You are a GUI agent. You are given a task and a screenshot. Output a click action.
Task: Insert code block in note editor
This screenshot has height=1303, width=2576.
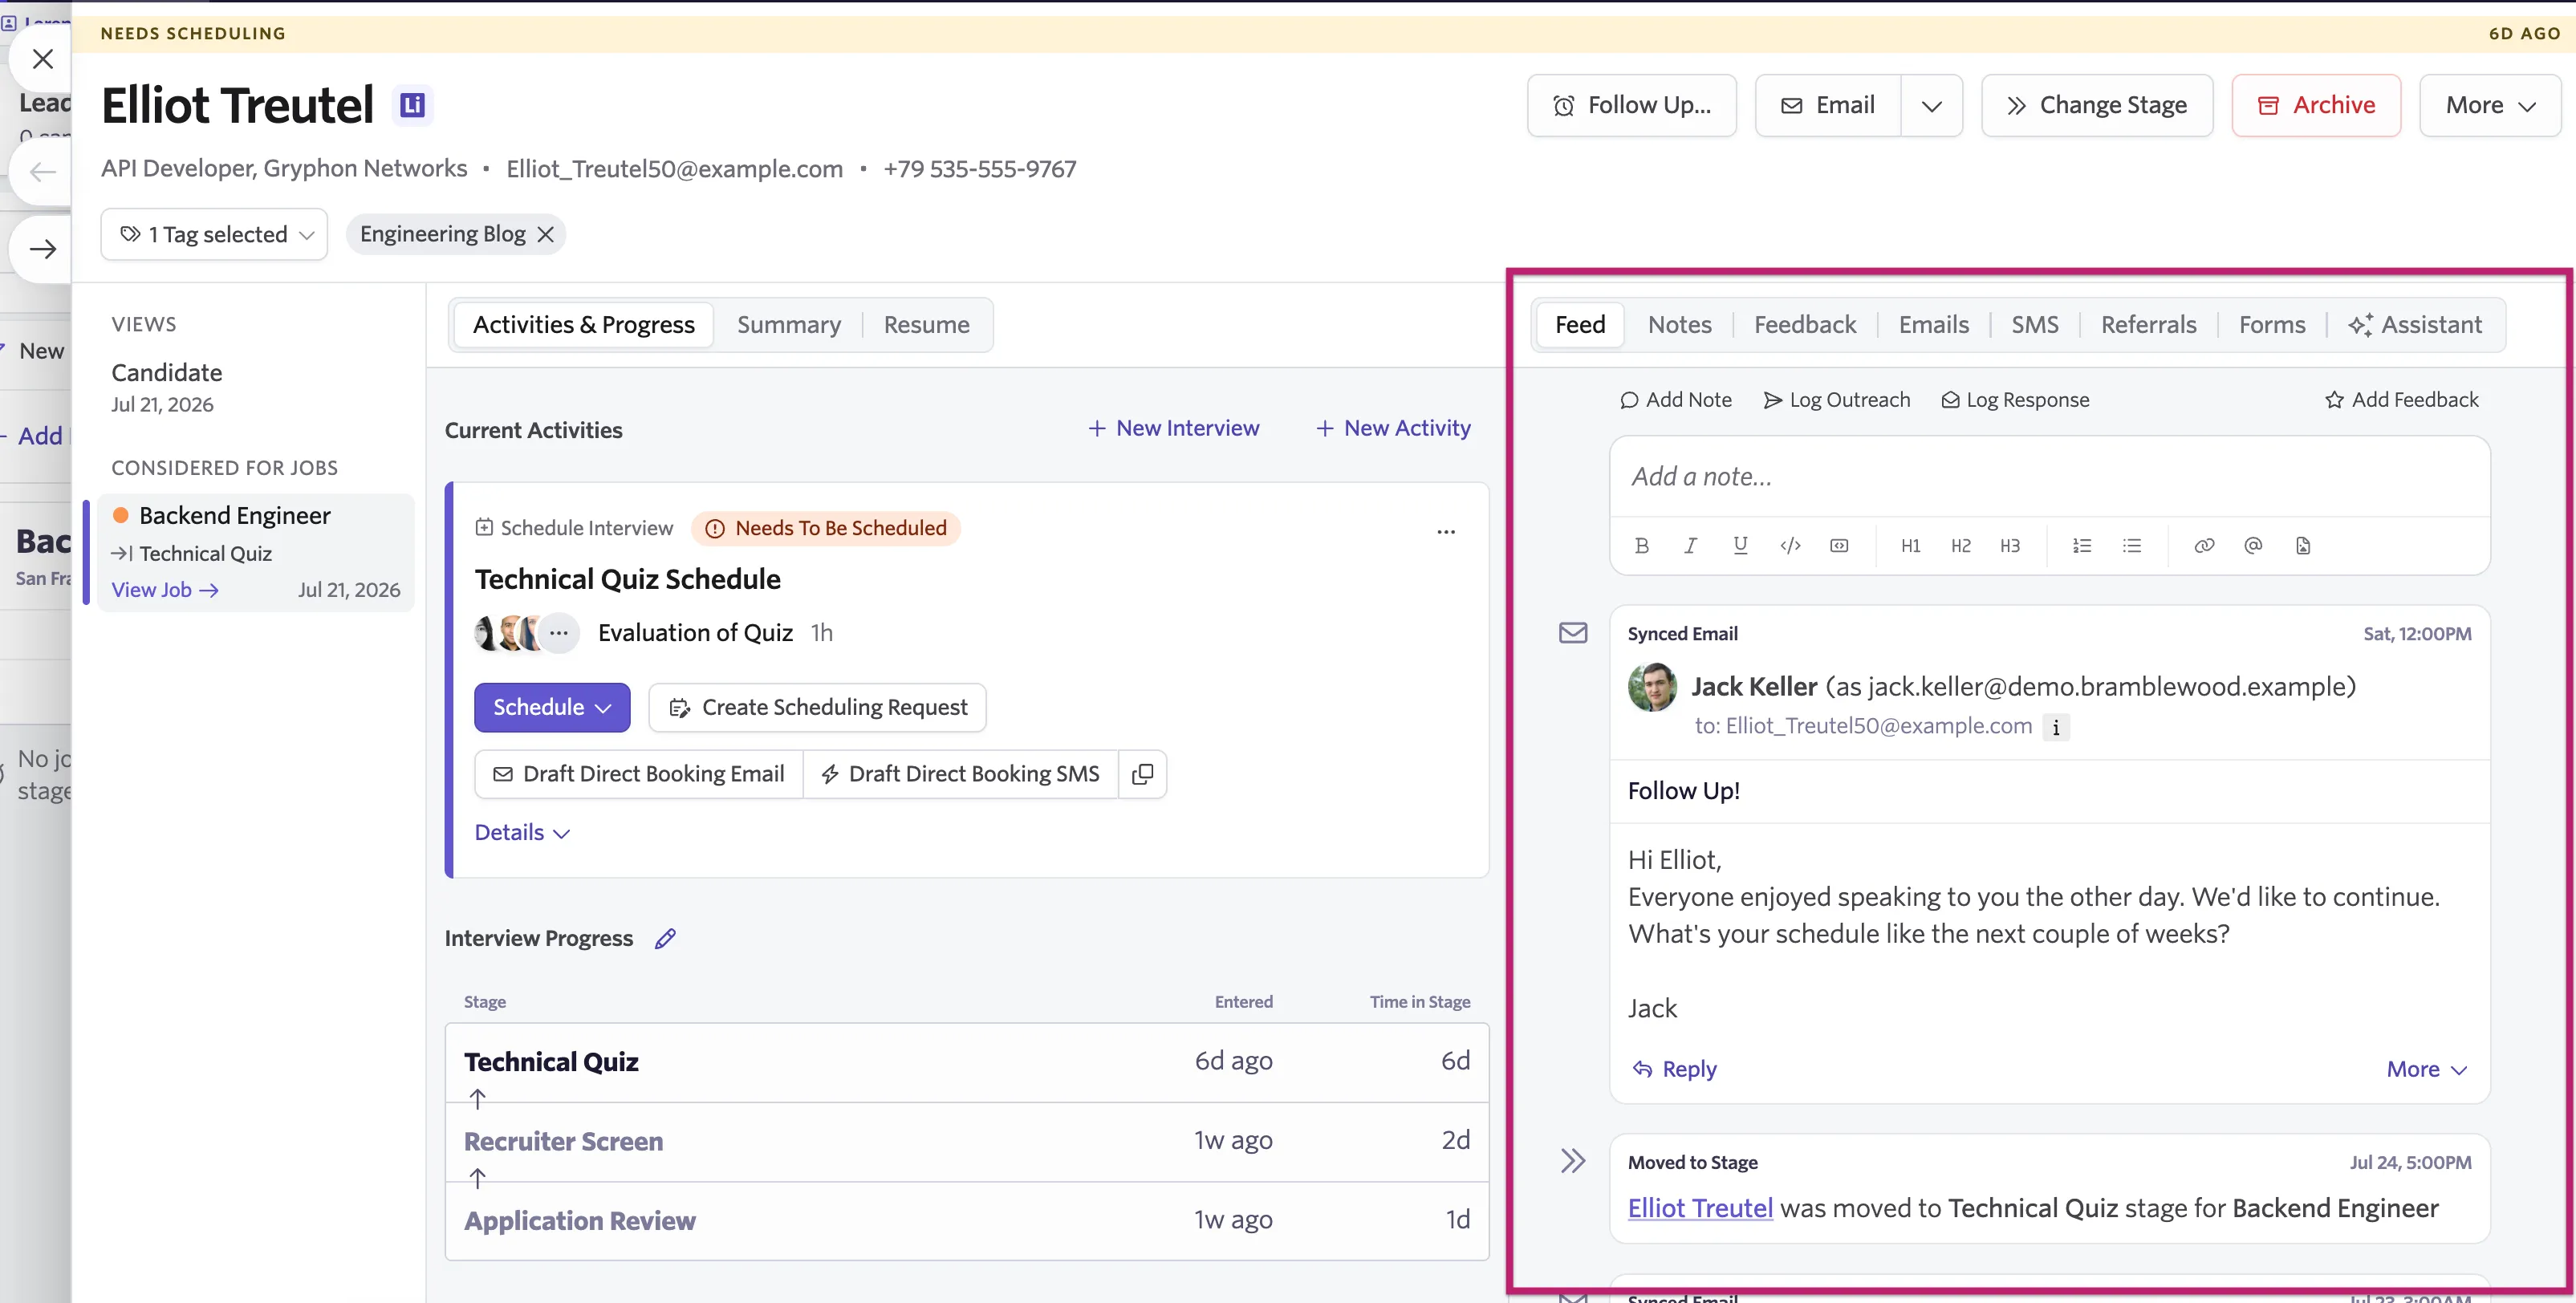[1839, 545]
